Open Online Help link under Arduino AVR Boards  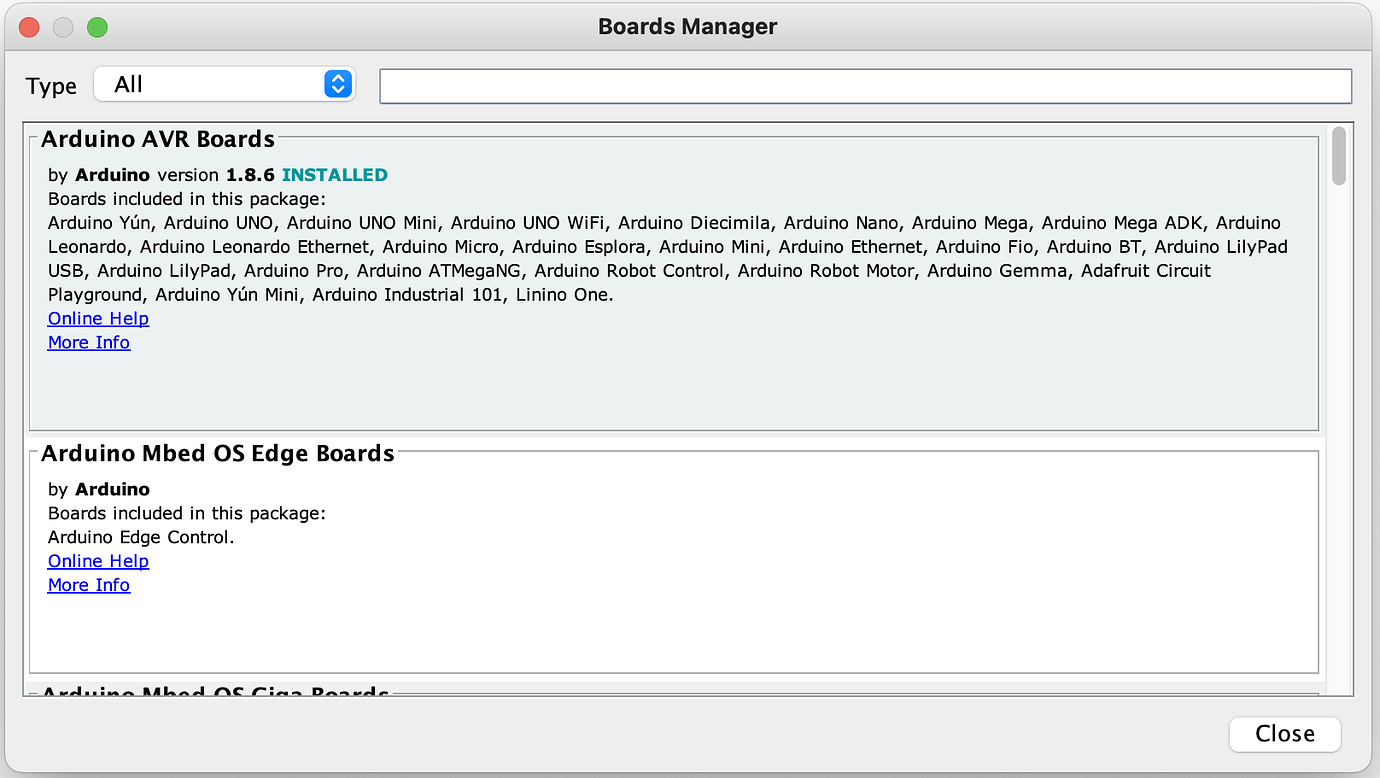(98, 318)
